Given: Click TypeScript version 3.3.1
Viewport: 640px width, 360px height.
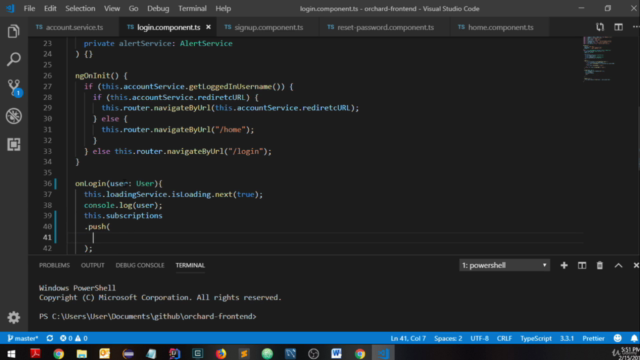Looking at the screenshot, I should coord(567,338).
